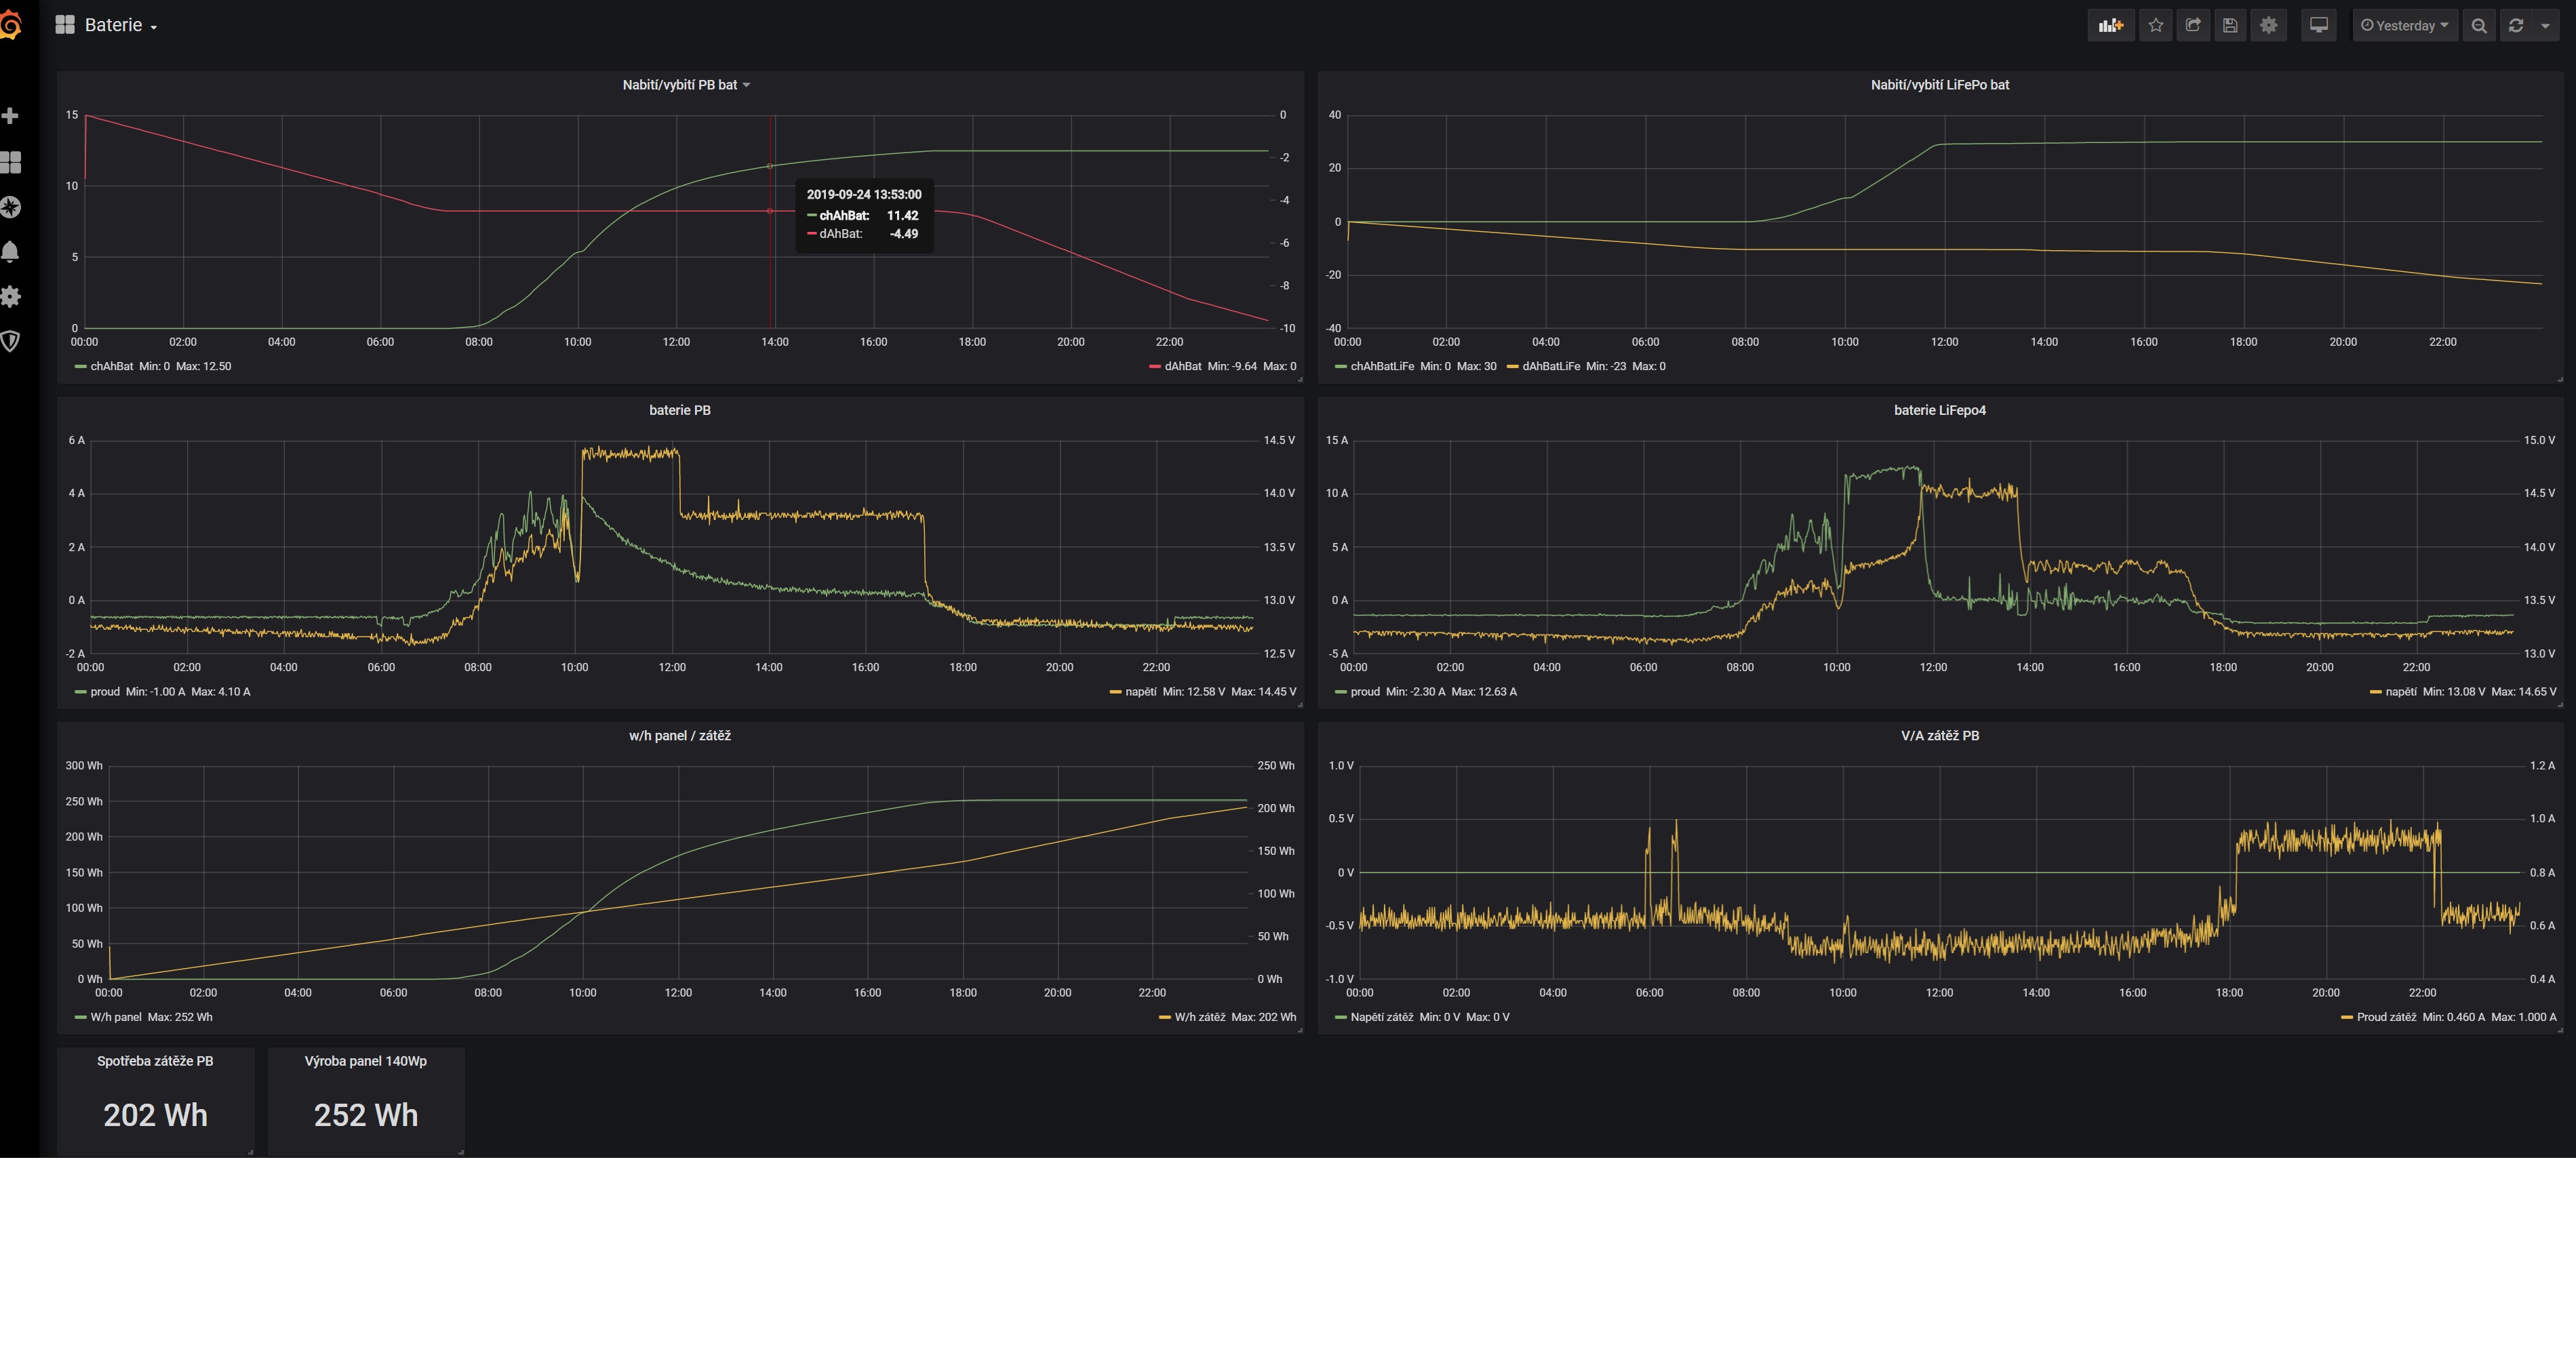Screen dimensions: 2576x1345
Task: Save the dashboard with disk icon
Action: [x=2230, y=26]
